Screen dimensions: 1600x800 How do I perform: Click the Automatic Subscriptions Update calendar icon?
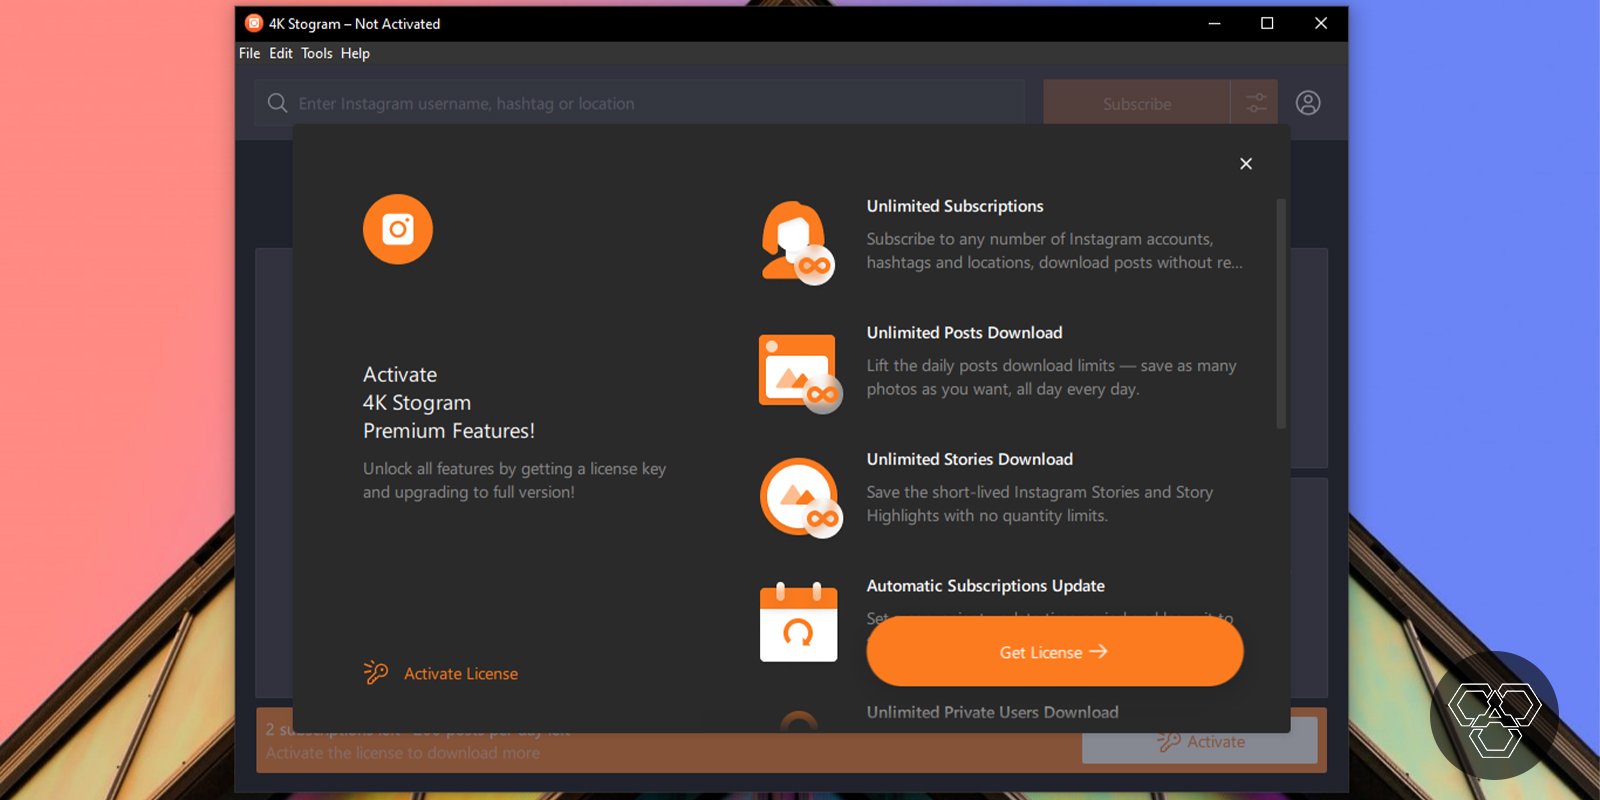coord(798,621)
